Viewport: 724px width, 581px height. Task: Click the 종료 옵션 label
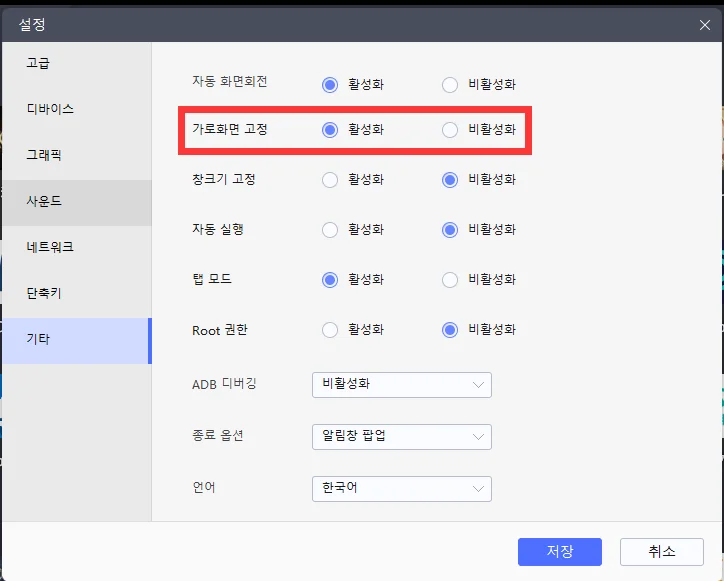217,435
